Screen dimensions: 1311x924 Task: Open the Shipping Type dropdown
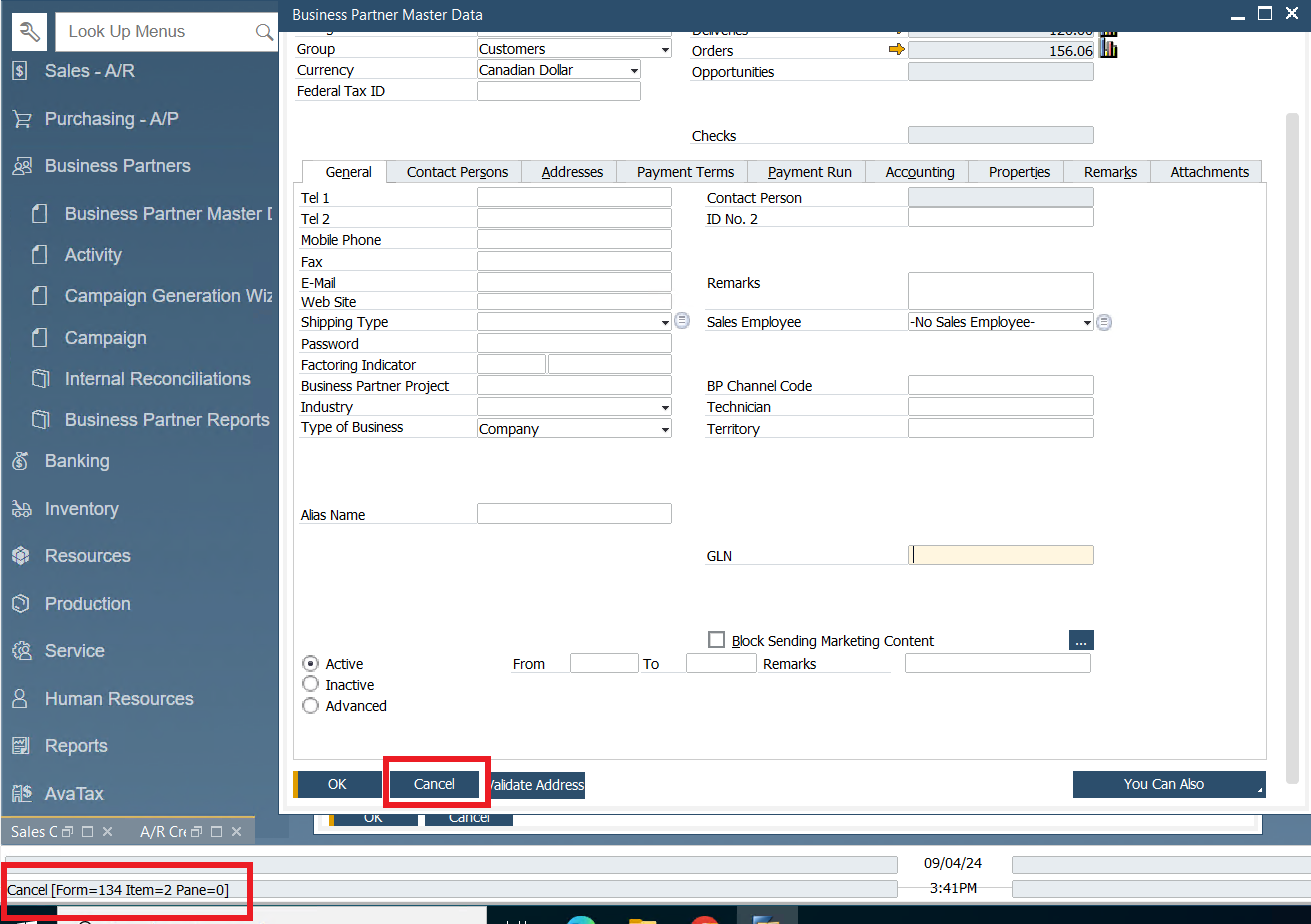[665, 322]
